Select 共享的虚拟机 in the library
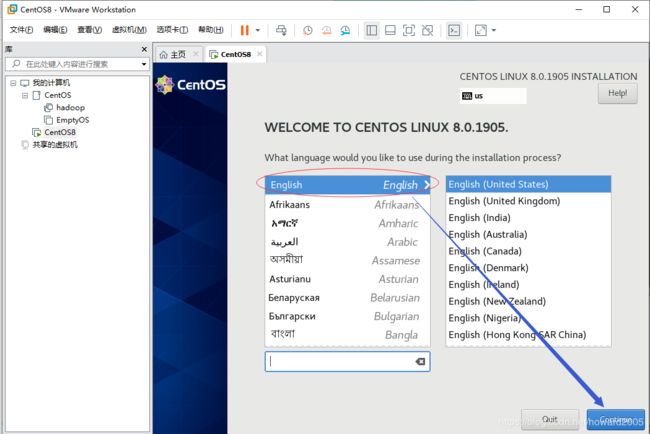The image size is (650, 434). pyautogui.click(x=55, y=145)
